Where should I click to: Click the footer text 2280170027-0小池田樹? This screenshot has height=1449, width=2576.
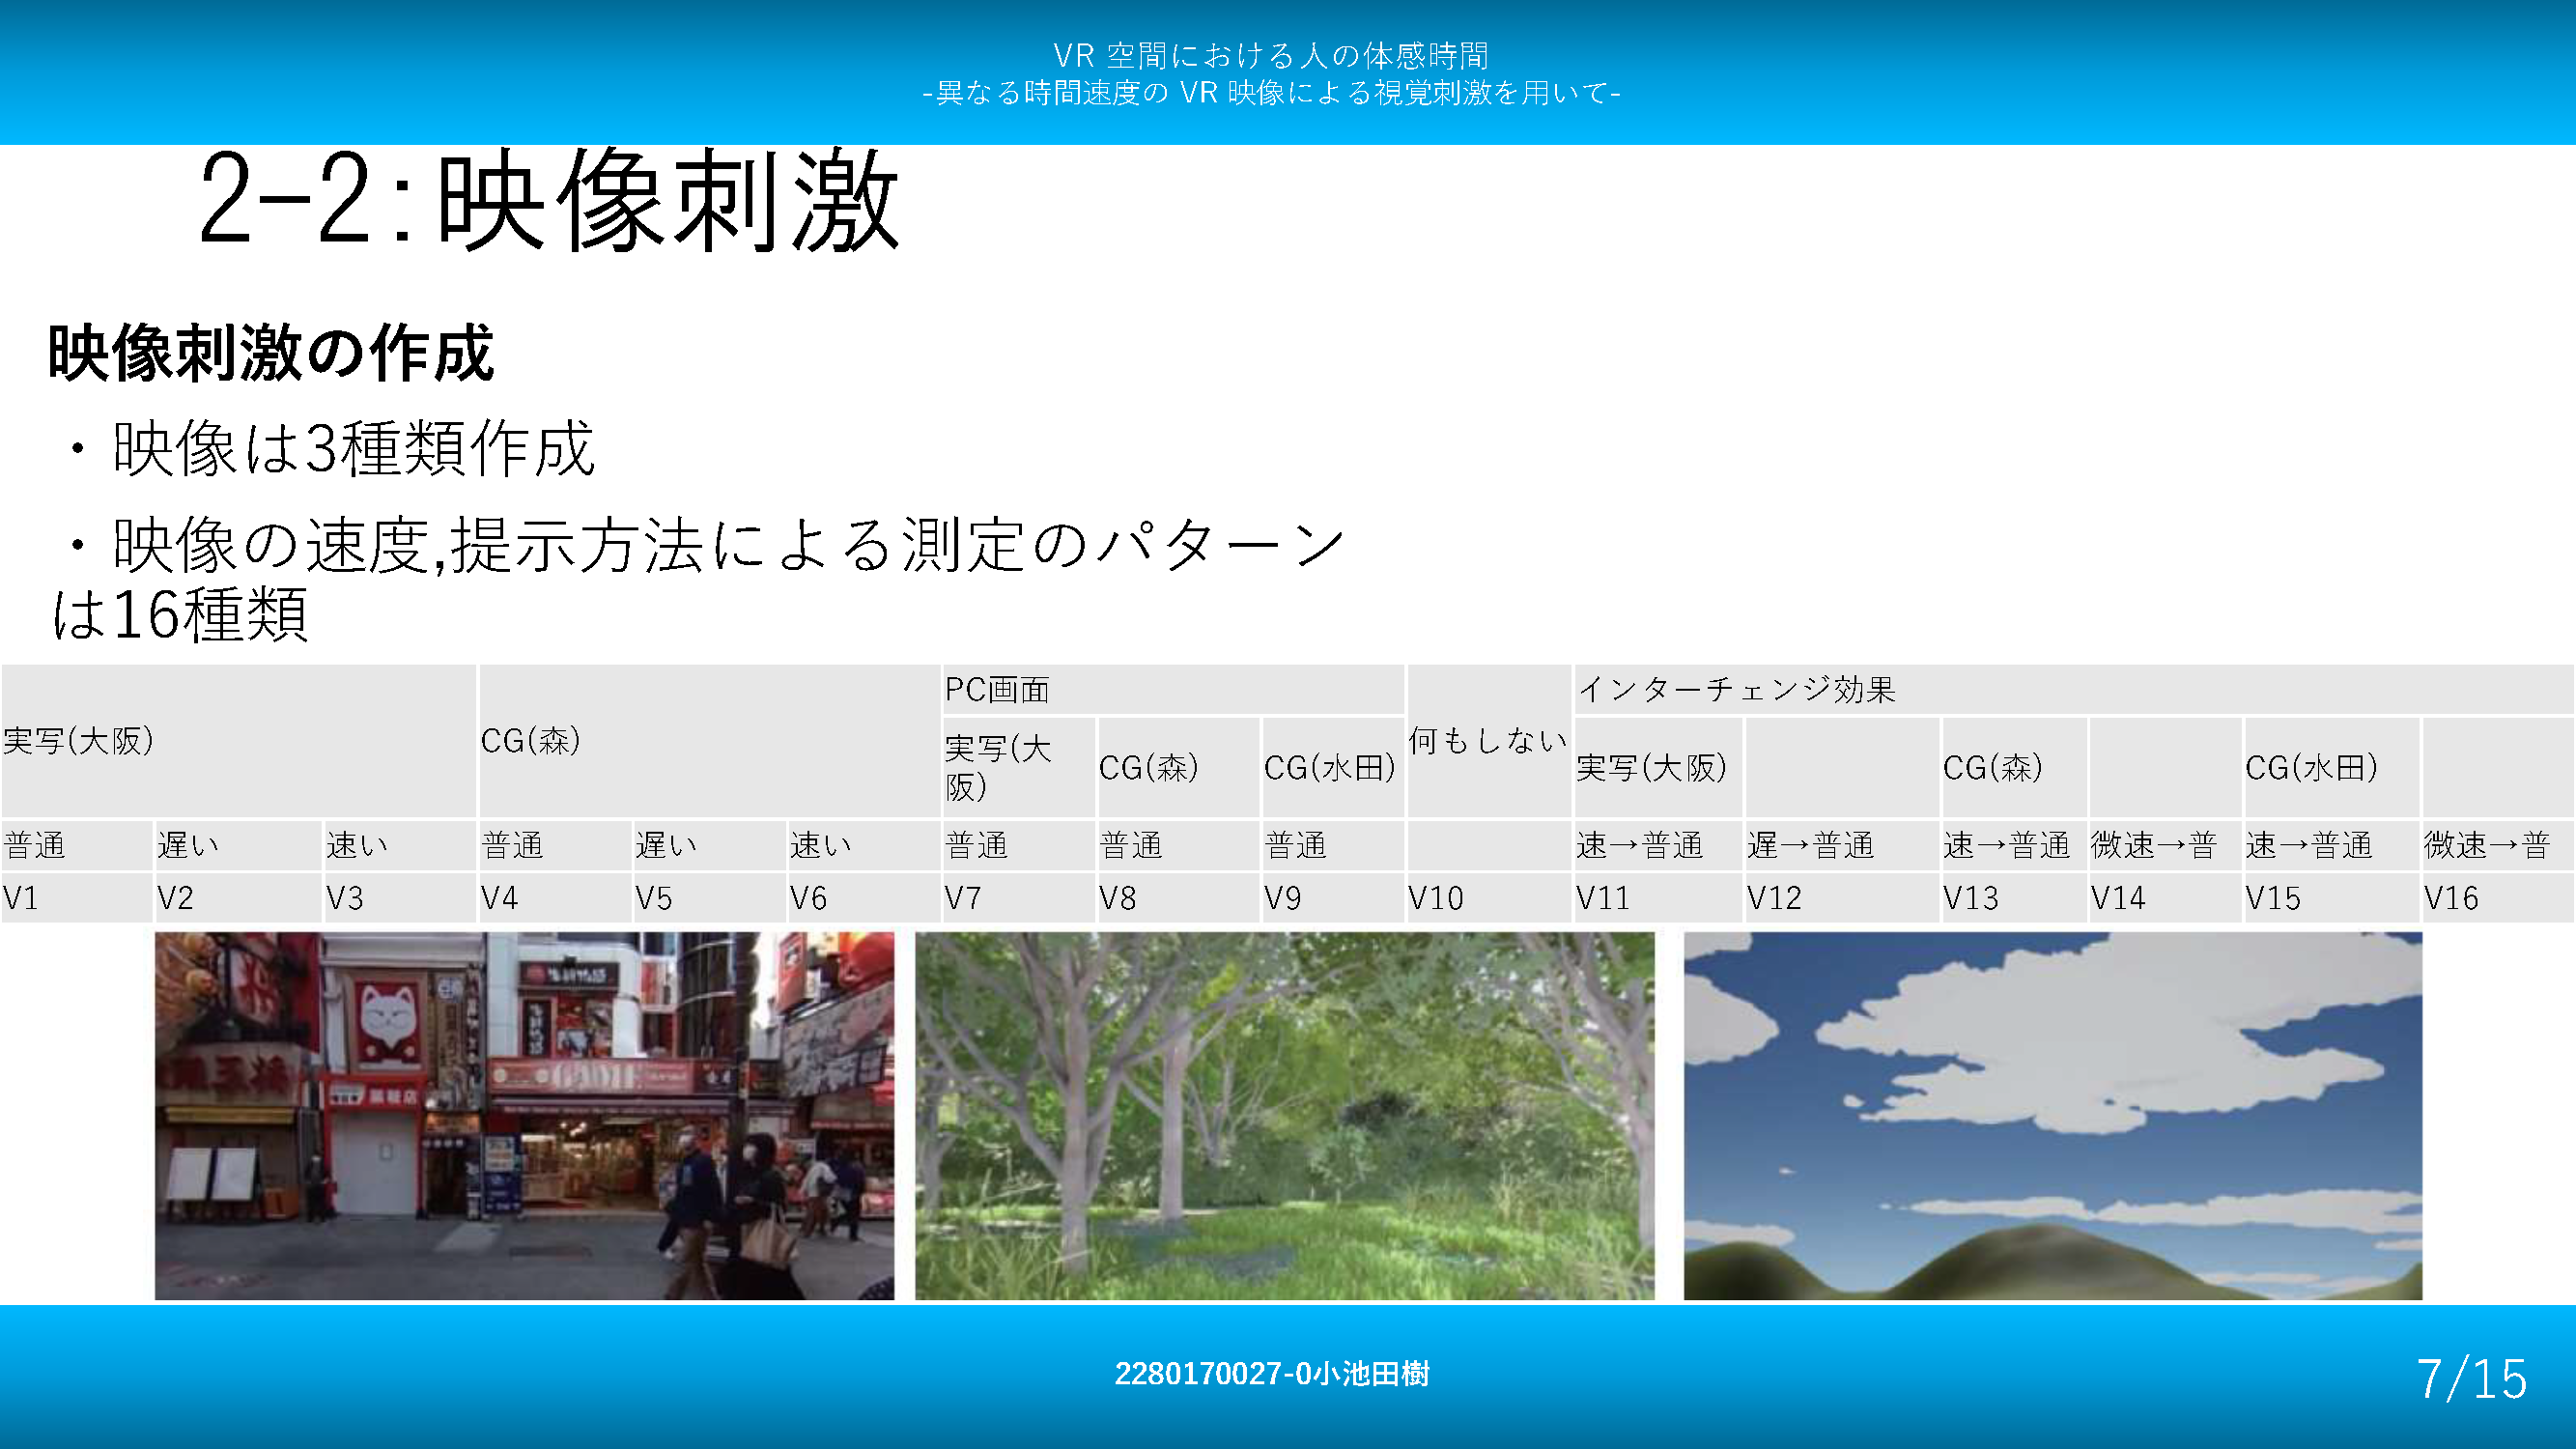1272,1374
